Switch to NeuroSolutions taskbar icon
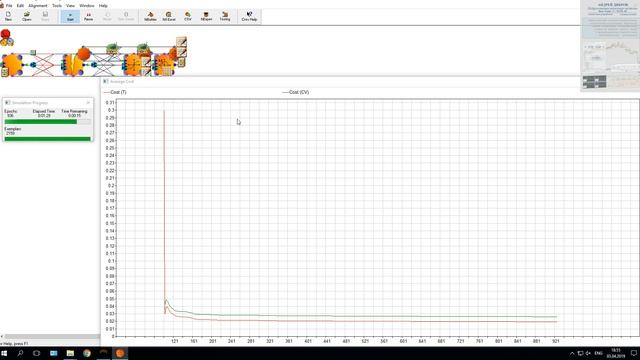This screenshot has width=640, height=360. [x=120, y=353]
